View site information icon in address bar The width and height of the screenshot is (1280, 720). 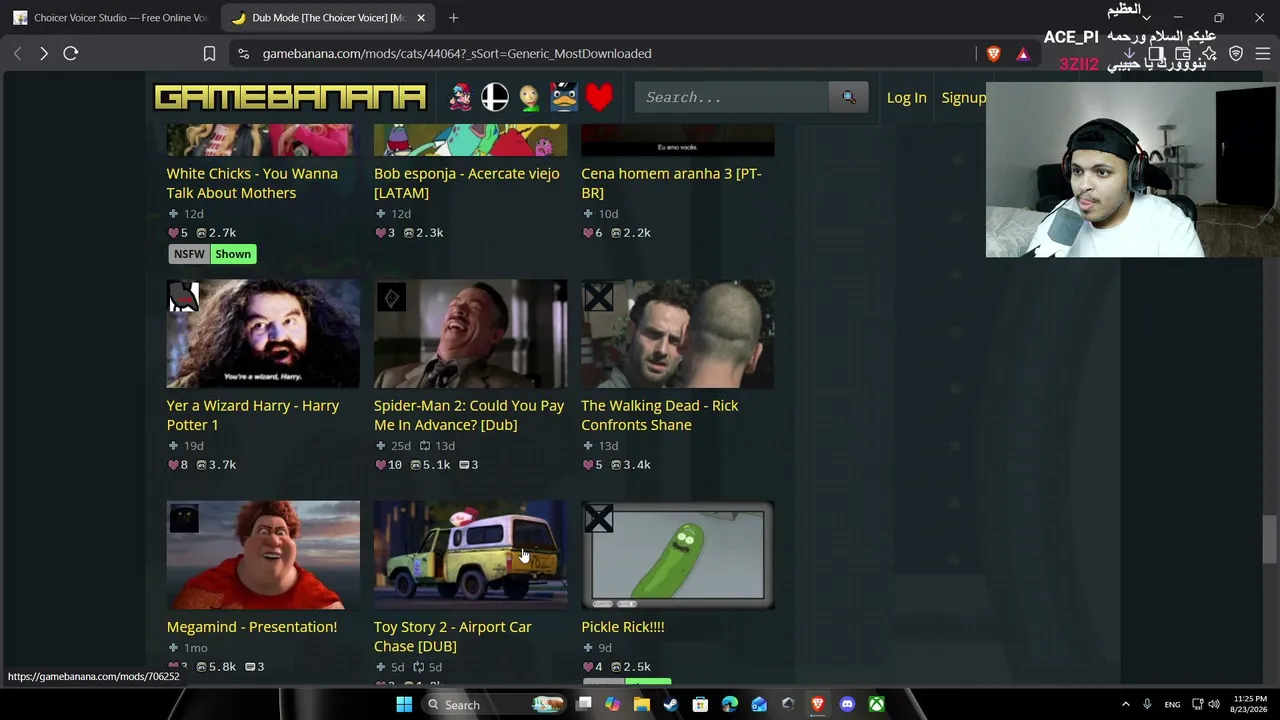click(243, 53)
